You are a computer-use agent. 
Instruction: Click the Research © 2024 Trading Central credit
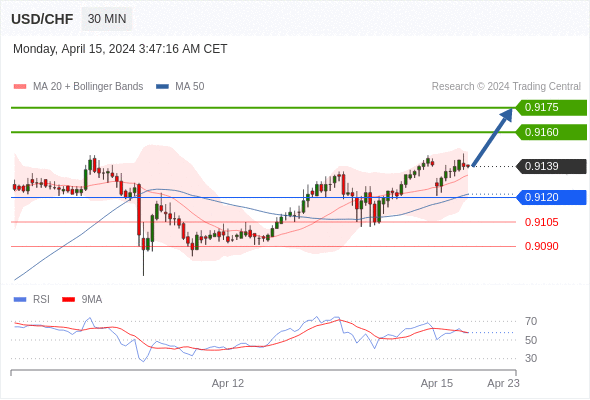click(506, 87)
